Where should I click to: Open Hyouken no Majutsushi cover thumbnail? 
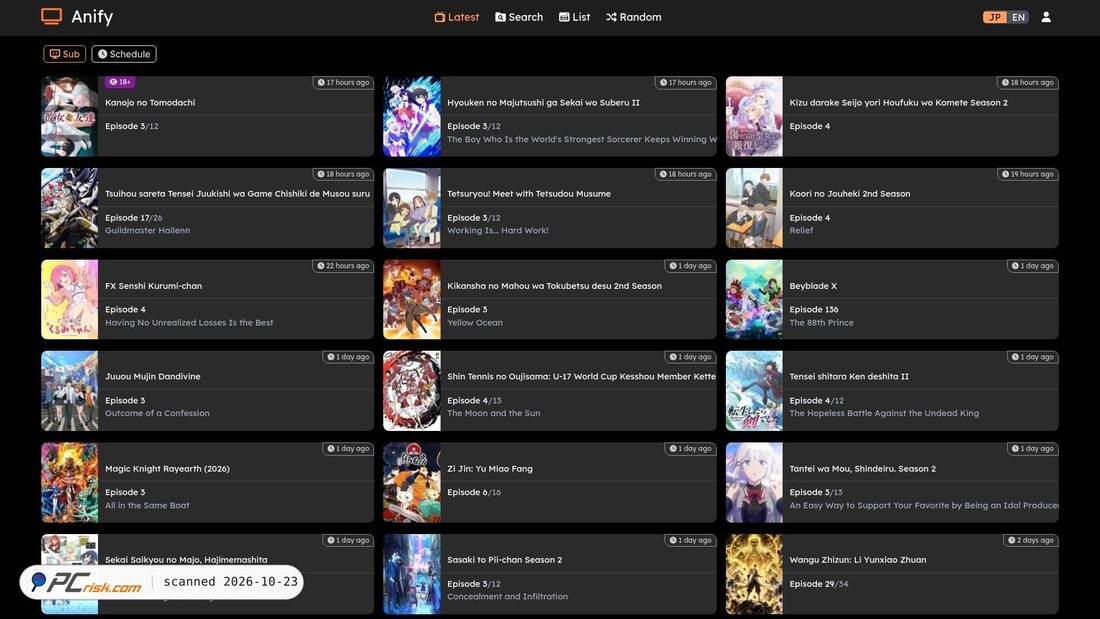[x=412, y=117]
